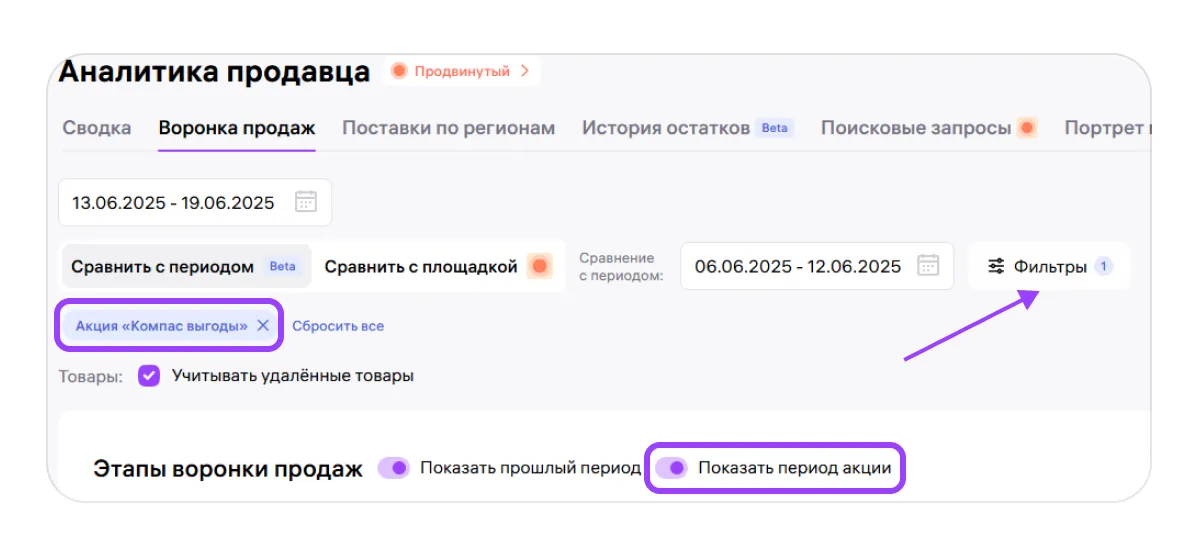Click the Filters sliders icon

[996, 266]
